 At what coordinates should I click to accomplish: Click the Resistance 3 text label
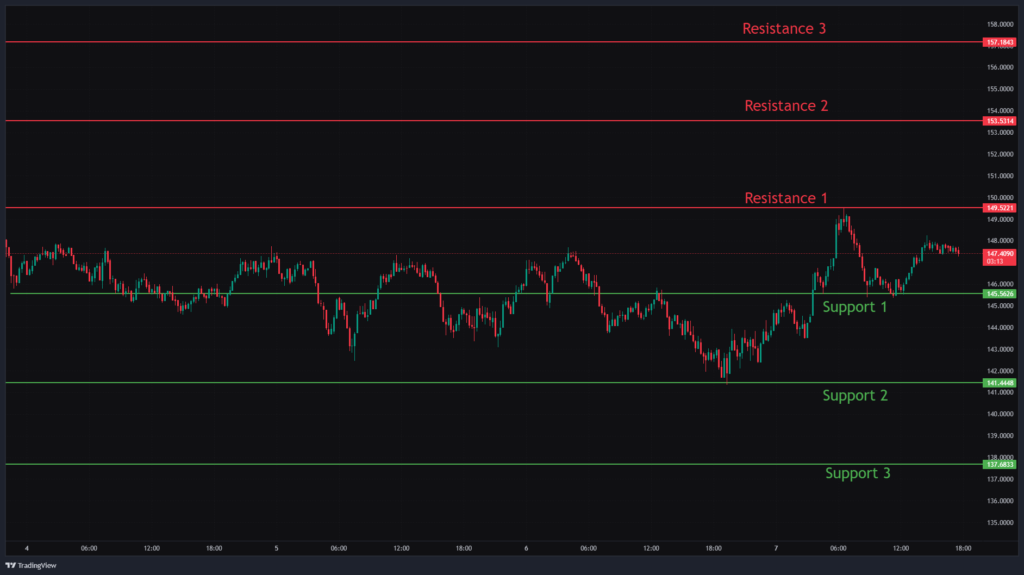(784, 29)
